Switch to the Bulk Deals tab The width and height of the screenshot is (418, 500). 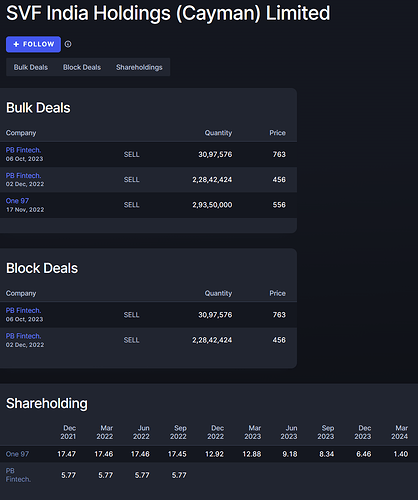point(31,67)
